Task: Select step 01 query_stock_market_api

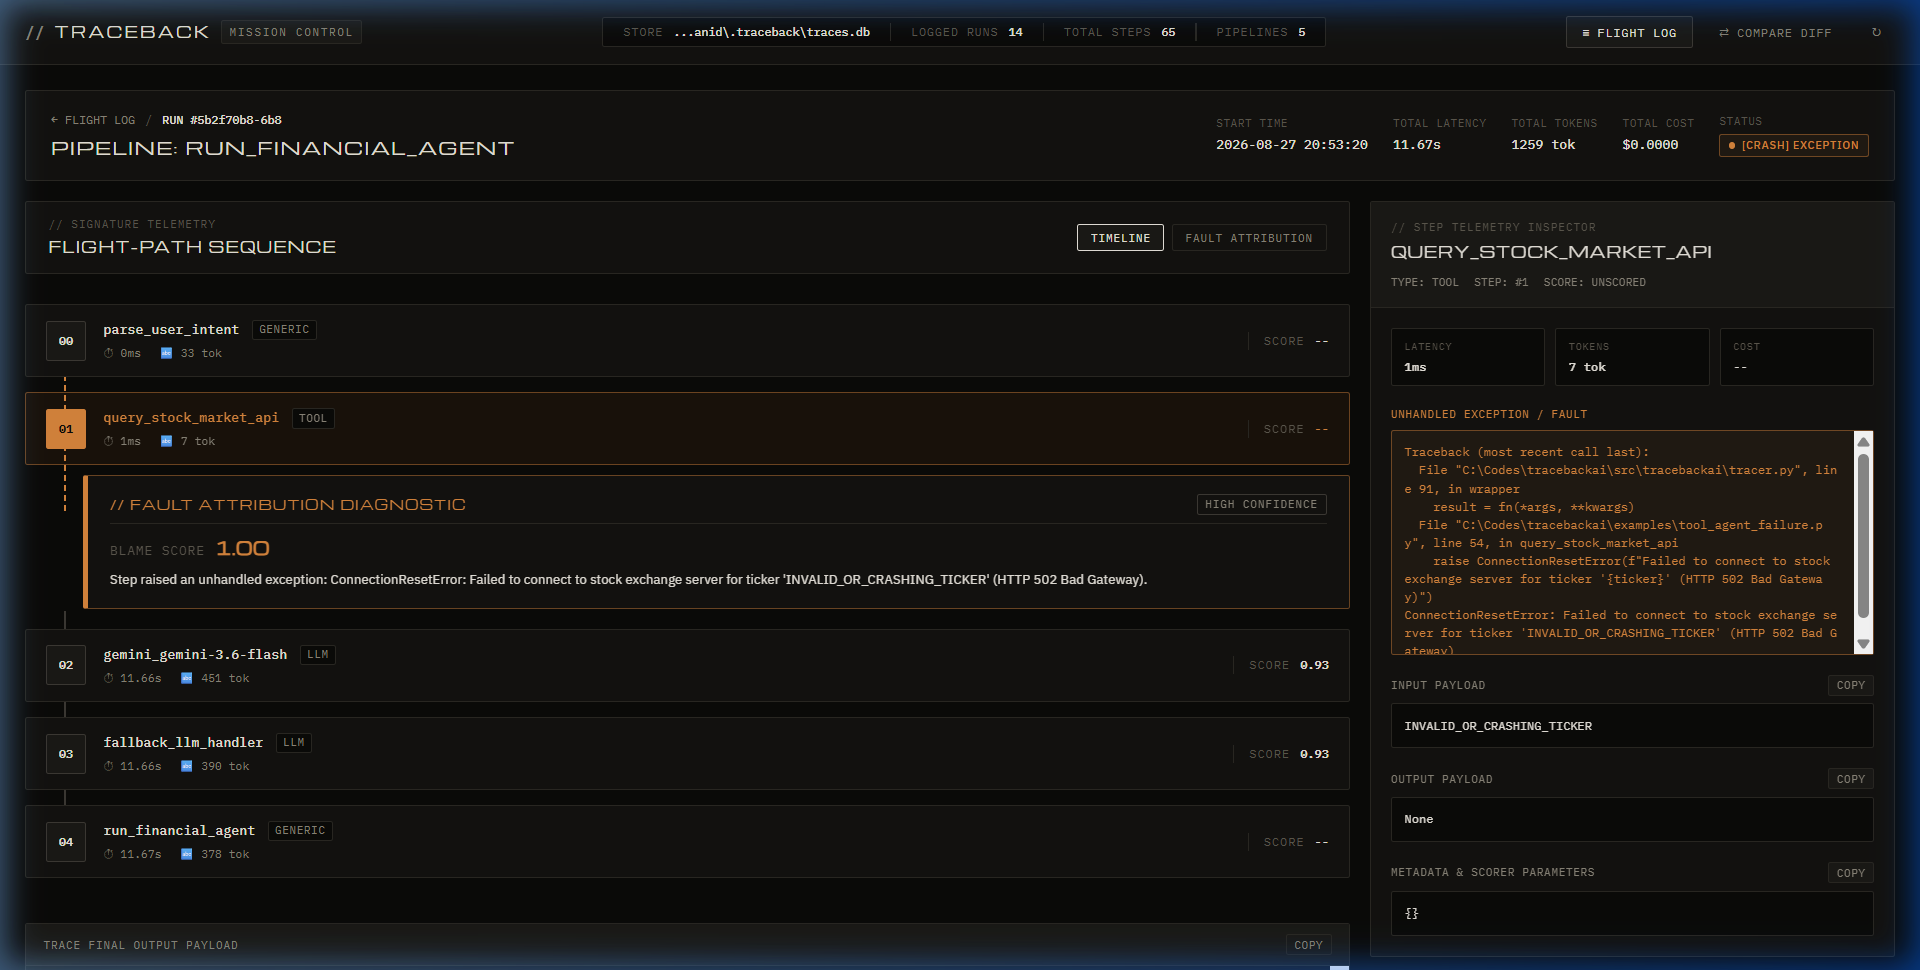Action: tap(687, 429)
